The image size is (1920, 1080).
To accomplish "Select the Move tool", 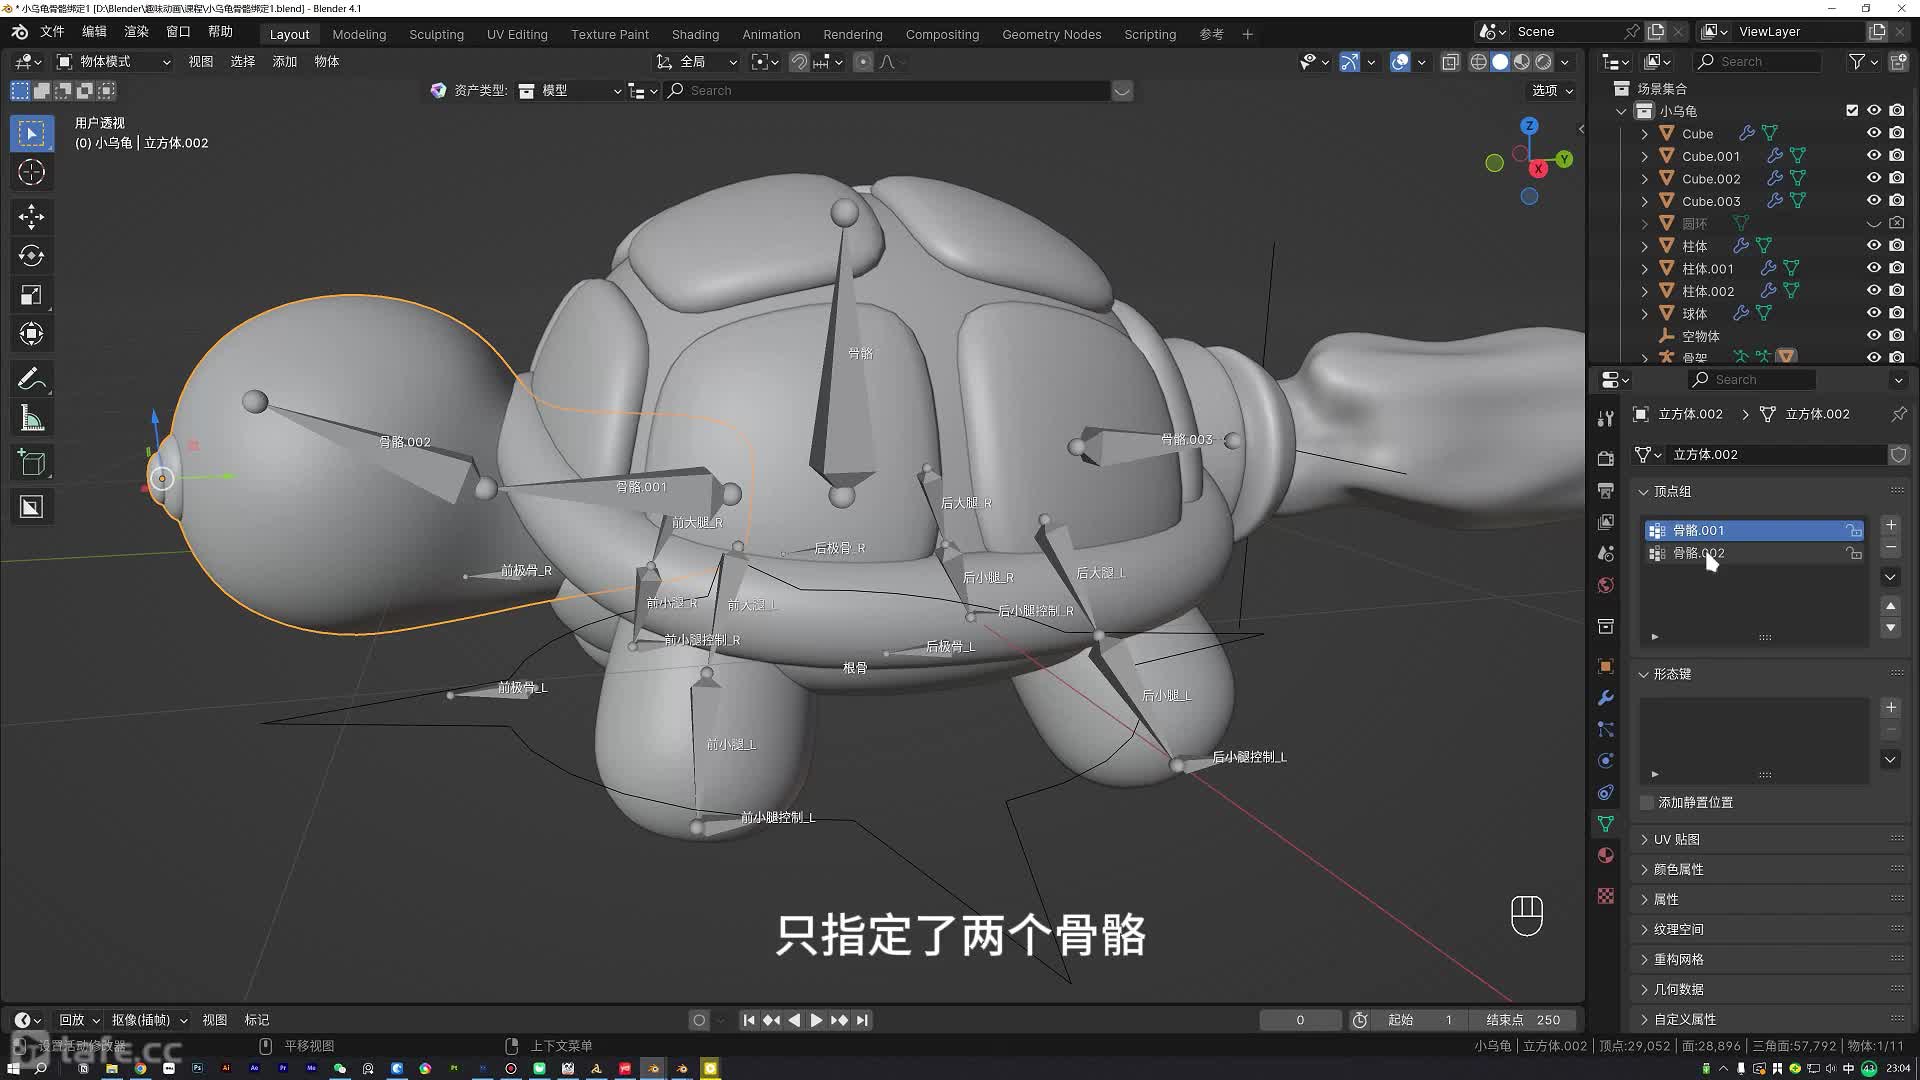I will coord(31,216).
